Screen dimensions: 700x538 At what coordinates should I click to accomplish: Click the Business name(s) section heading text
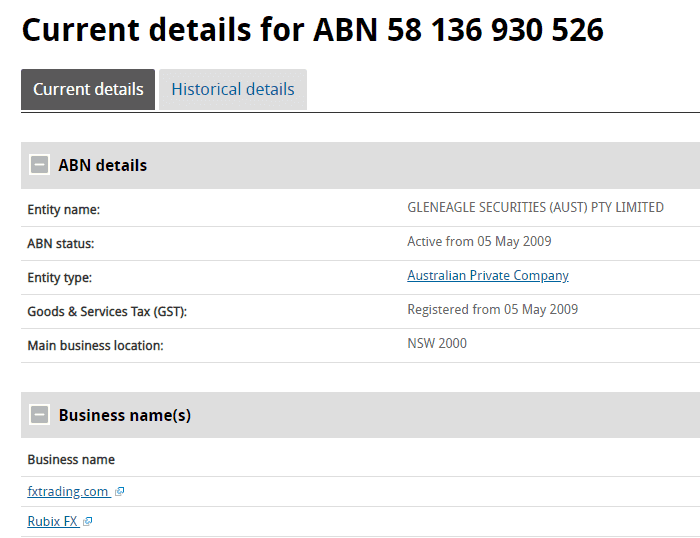[x=124, y=415]
